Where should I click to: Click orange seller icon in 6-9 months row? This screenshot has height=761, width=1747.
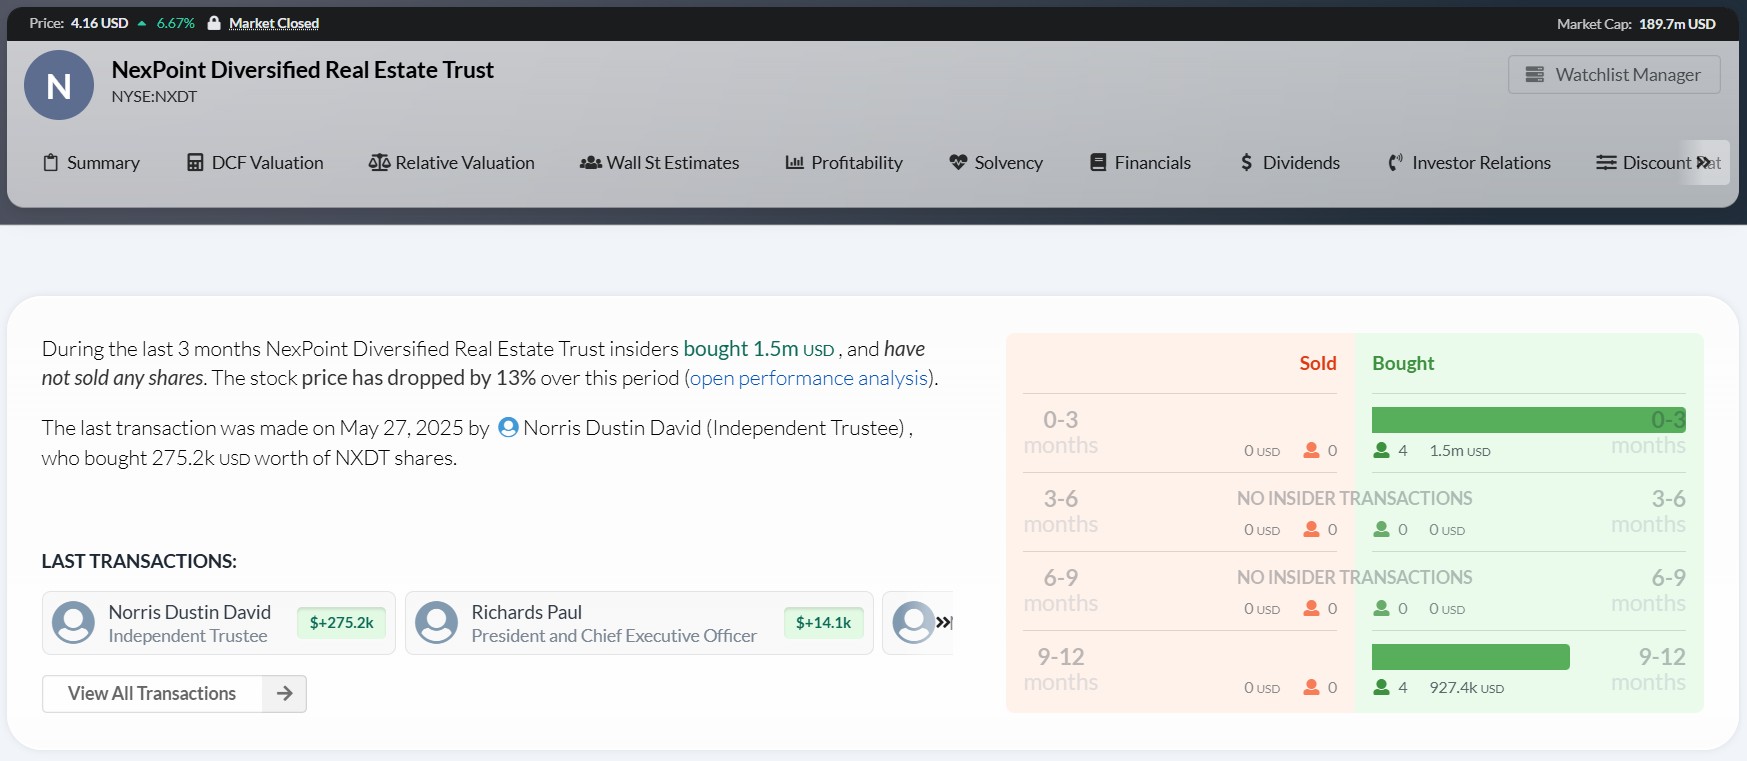1311,608
